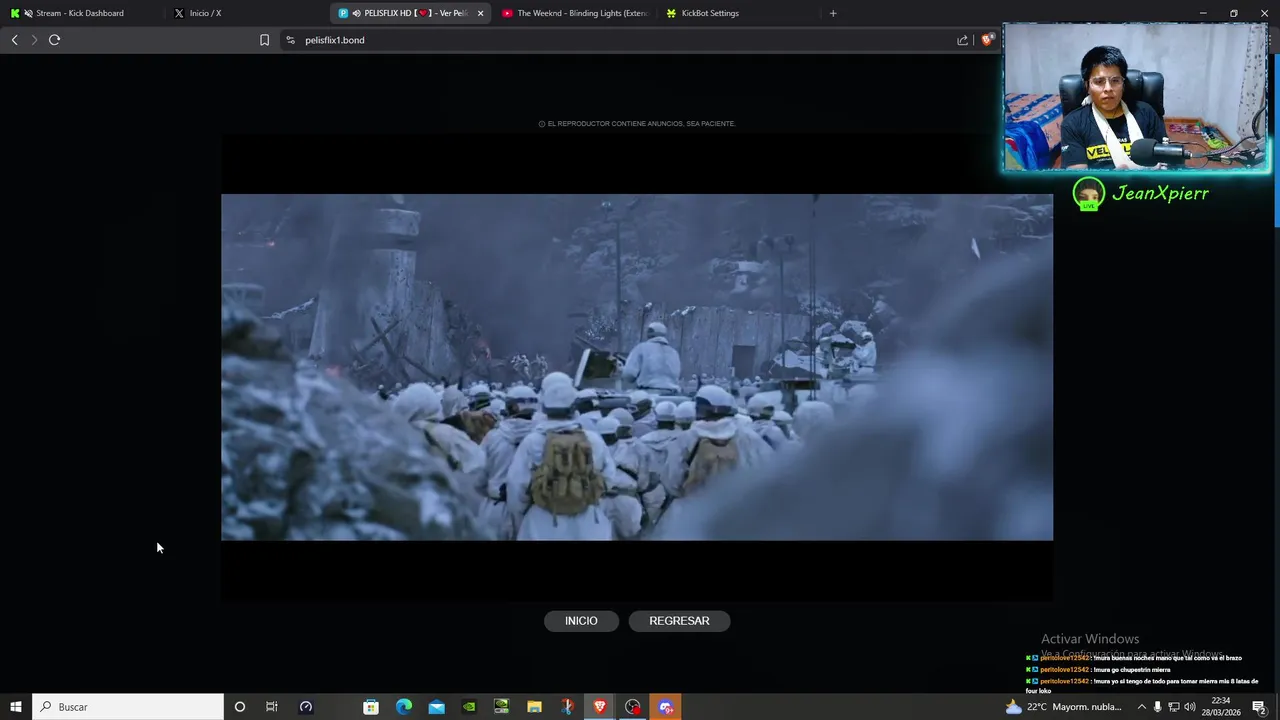The width and height of the screenshot is (1280, 720).
Task: Open a new browser tab with the plus button
Action: (833, 13)
